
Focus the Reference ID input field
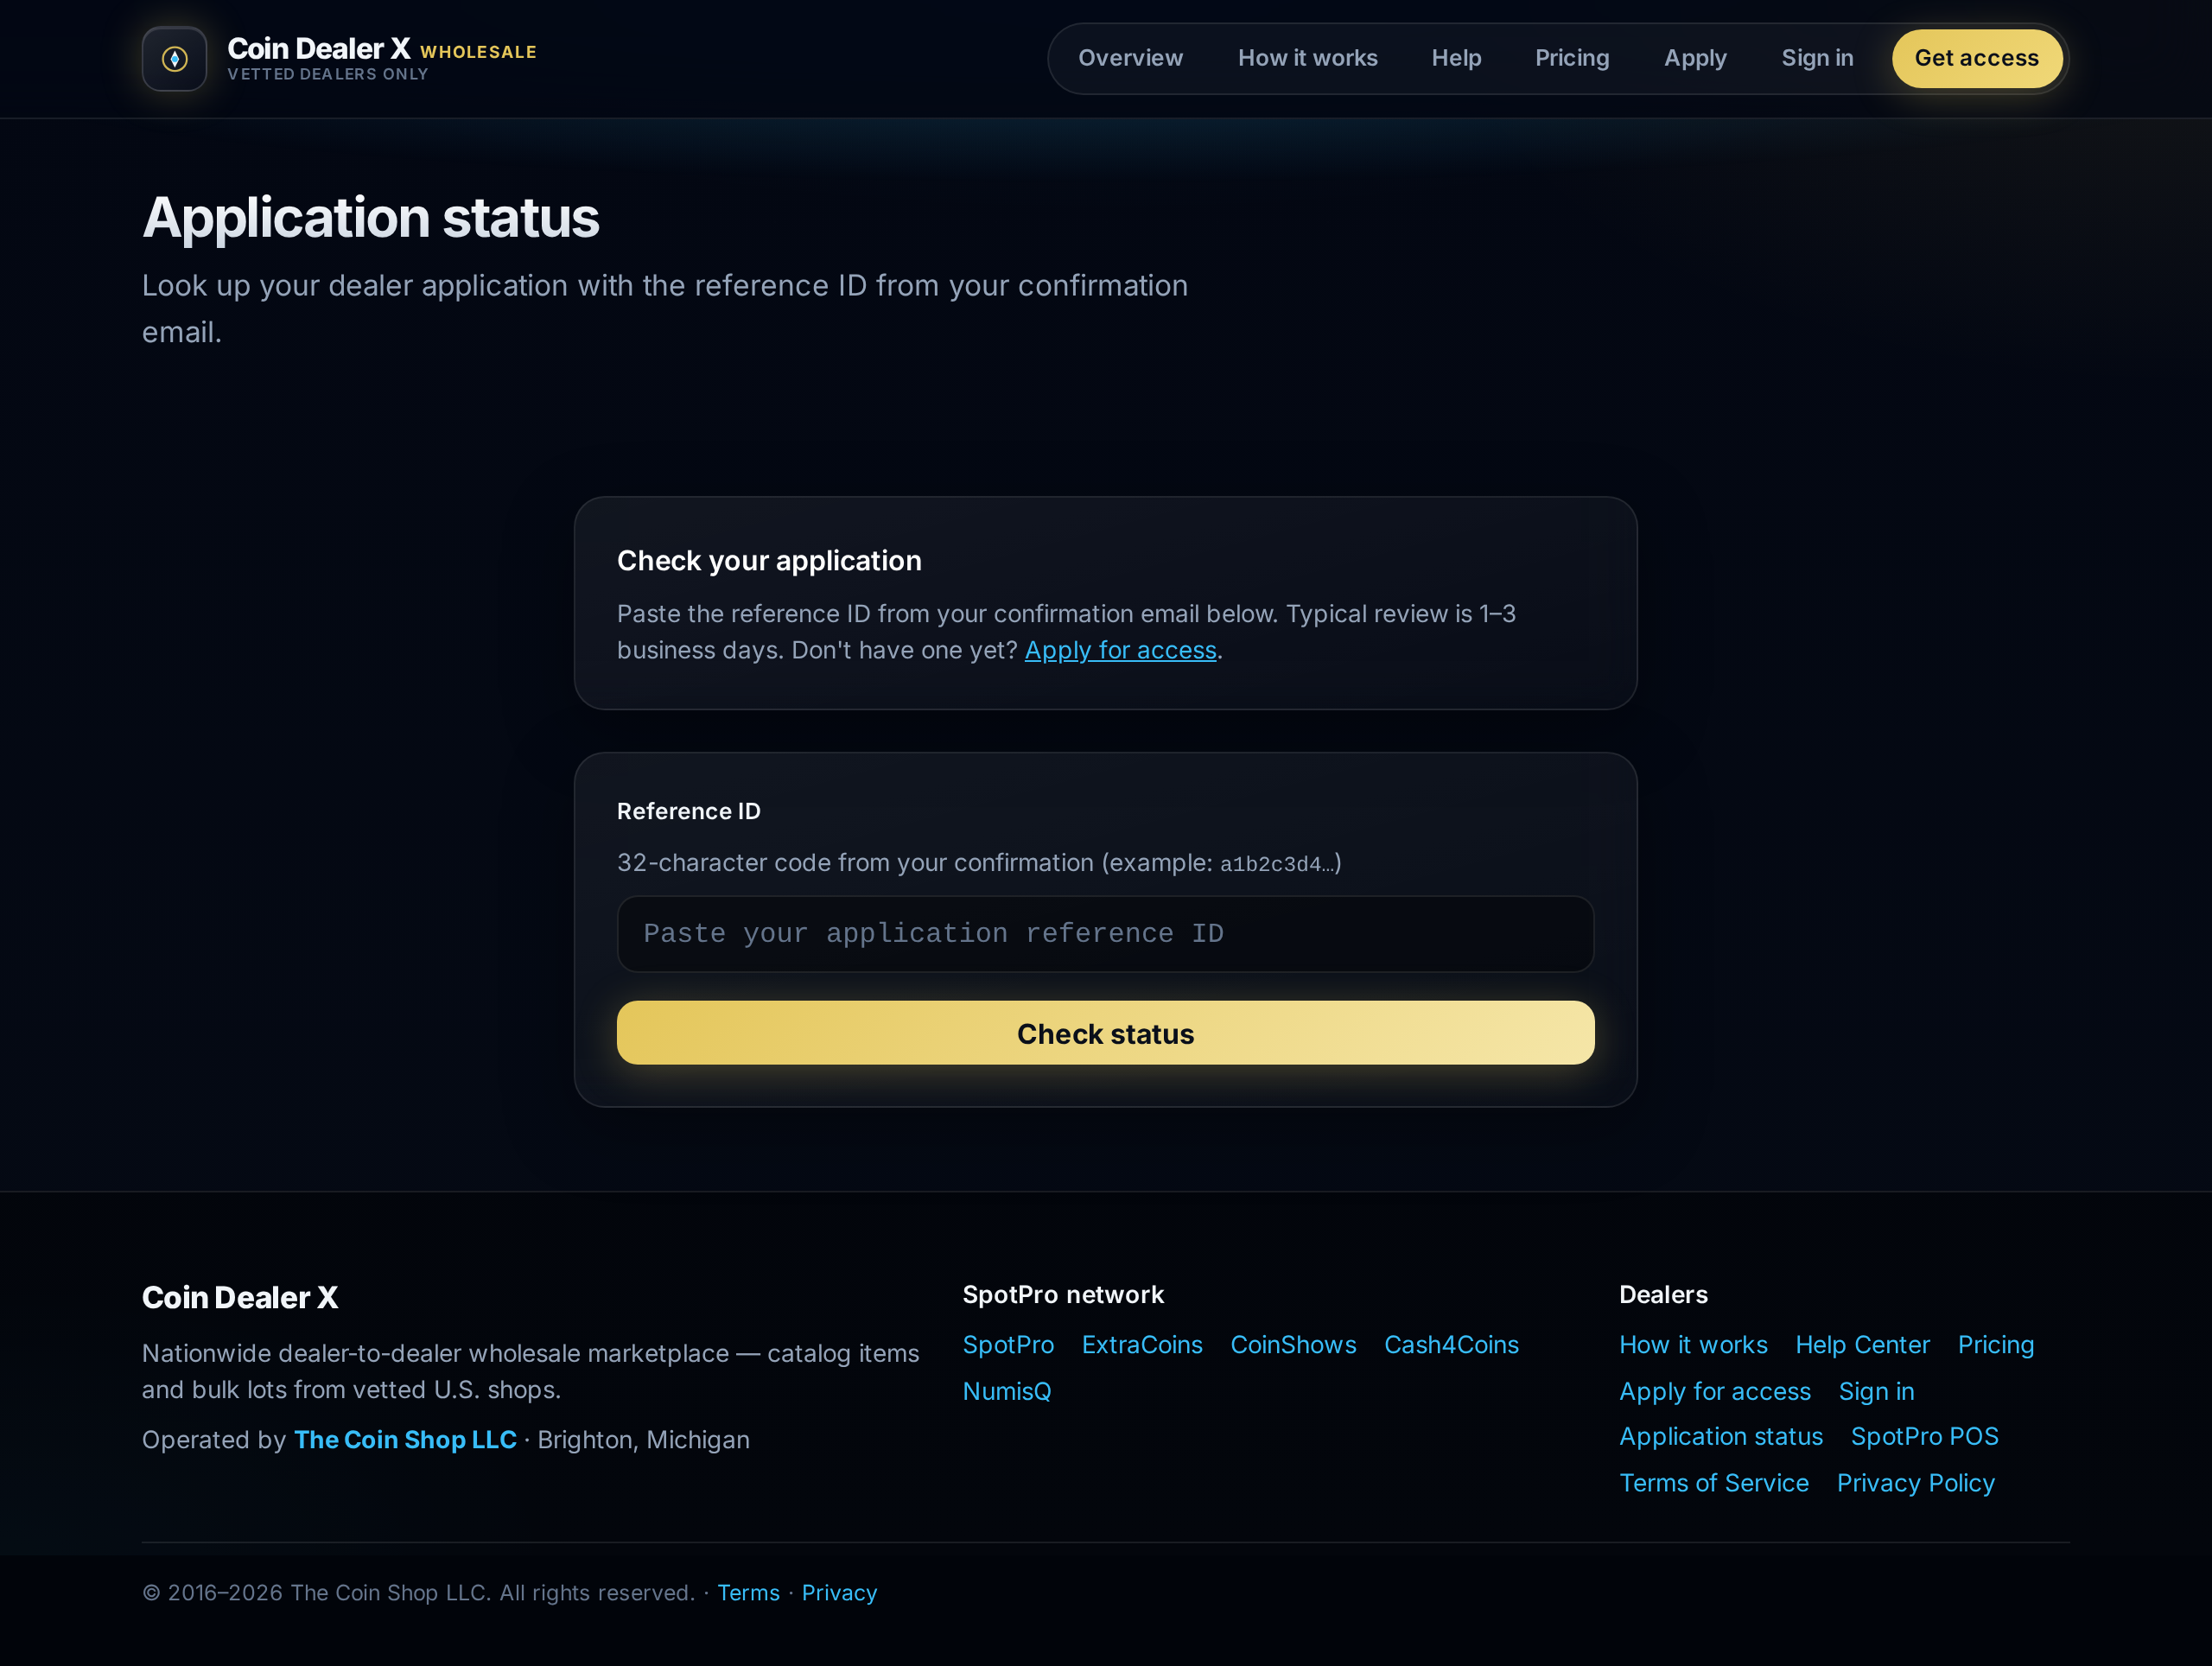[x=1105, y=933]
